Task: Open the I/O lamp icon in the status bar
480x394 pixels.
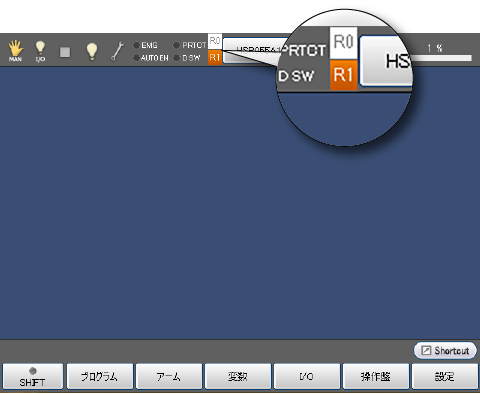Action: coord(40,51)
